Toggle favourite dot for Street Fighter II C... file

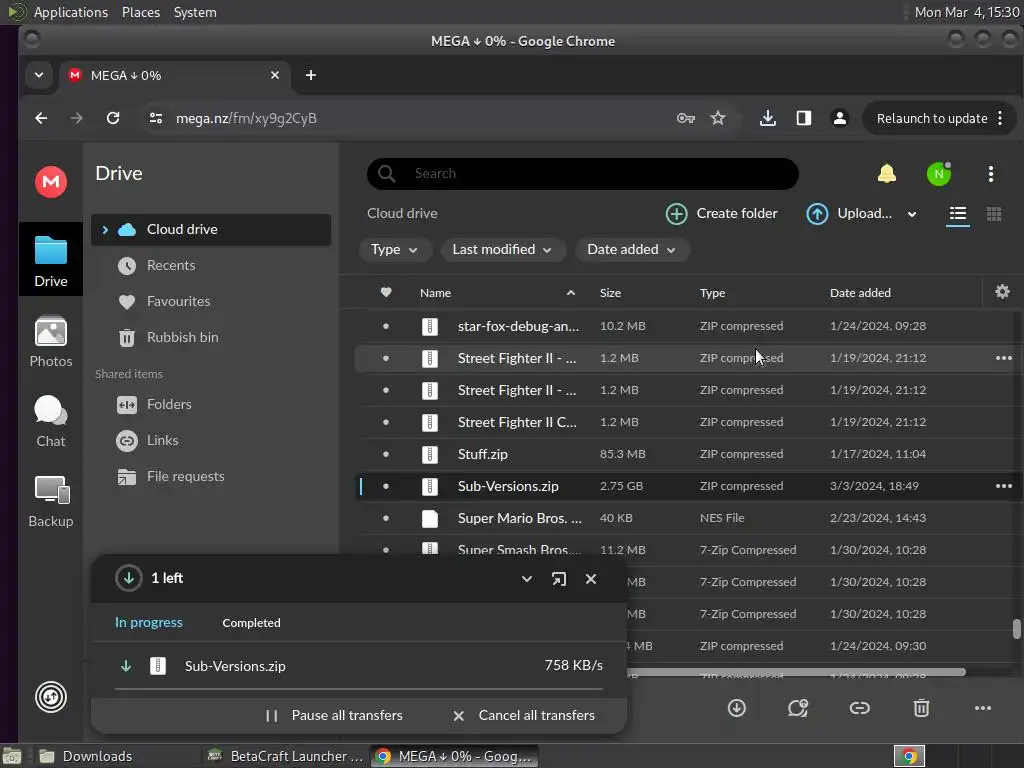pyautogui.click(x=386, y=422)
